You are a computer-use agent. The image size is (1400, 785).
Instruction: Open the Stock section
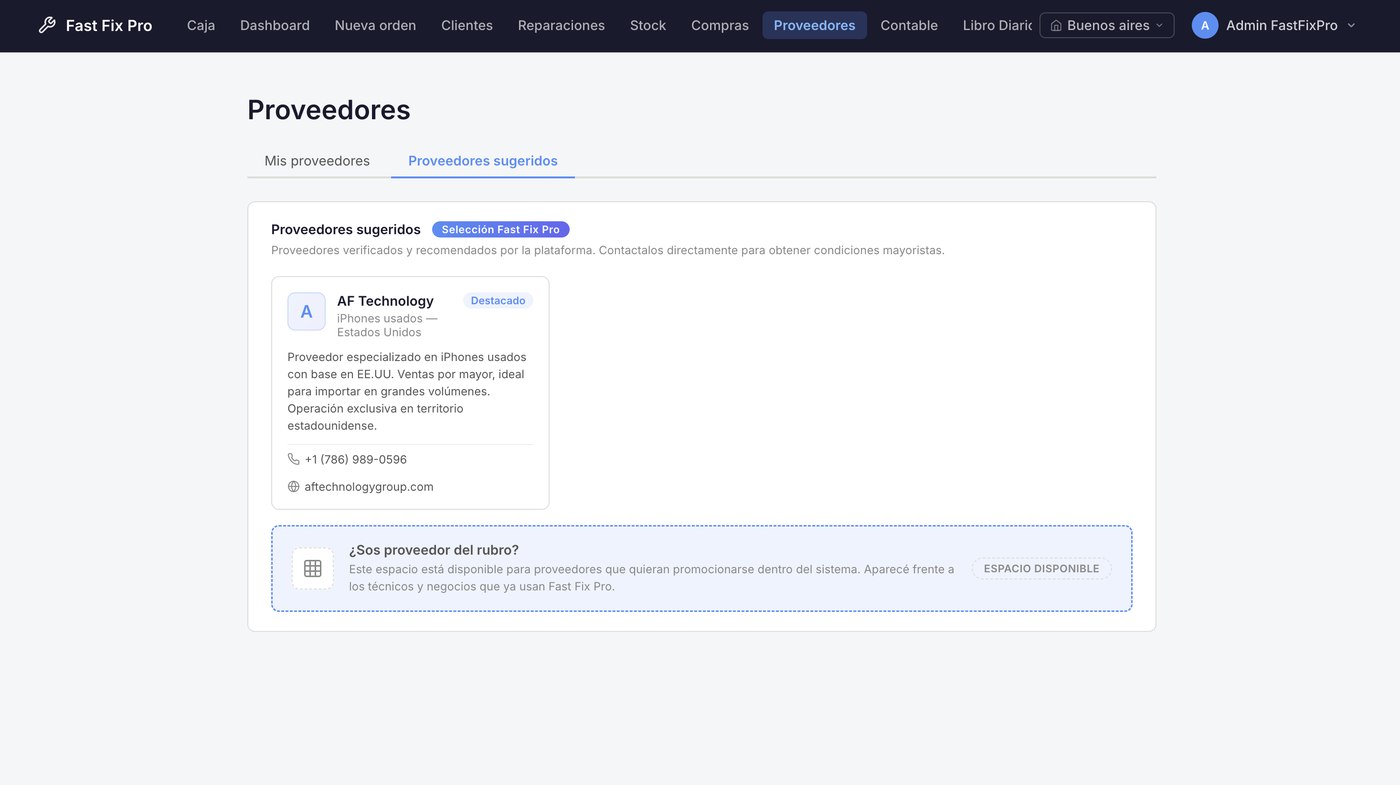(648, 25)
